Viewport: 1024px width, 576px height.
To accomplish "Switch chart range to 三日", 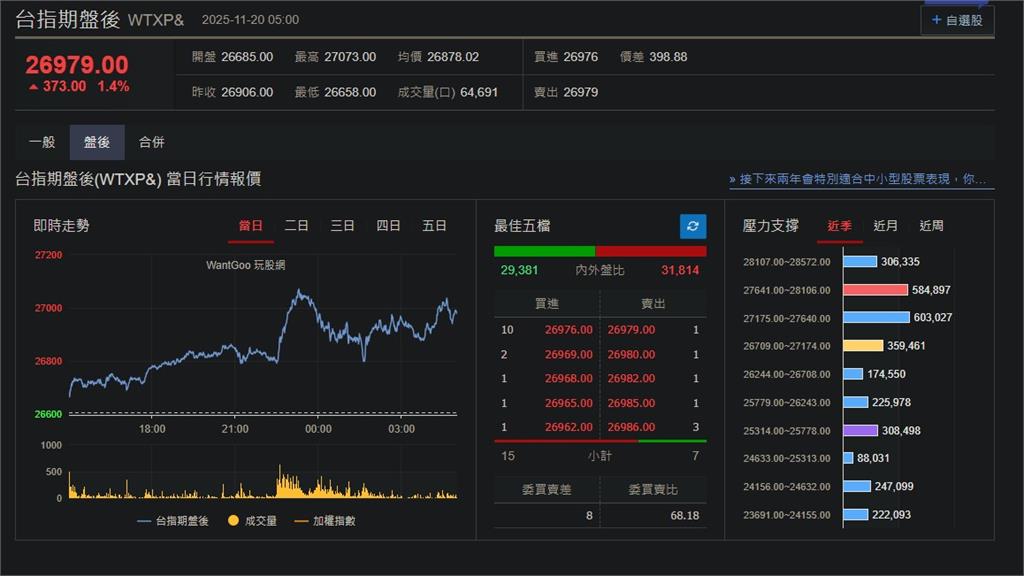I will tap(343, 226).
